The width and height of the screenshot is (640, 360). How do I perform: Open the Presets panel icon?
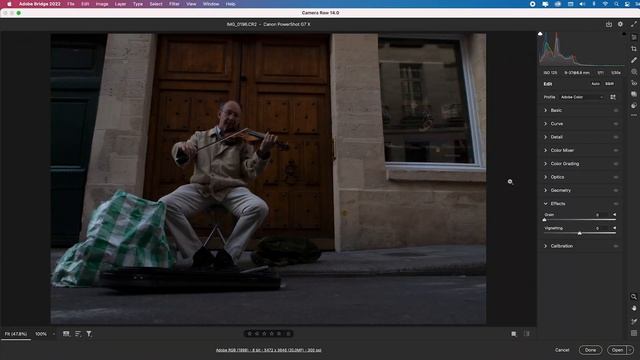click(633, 105)
